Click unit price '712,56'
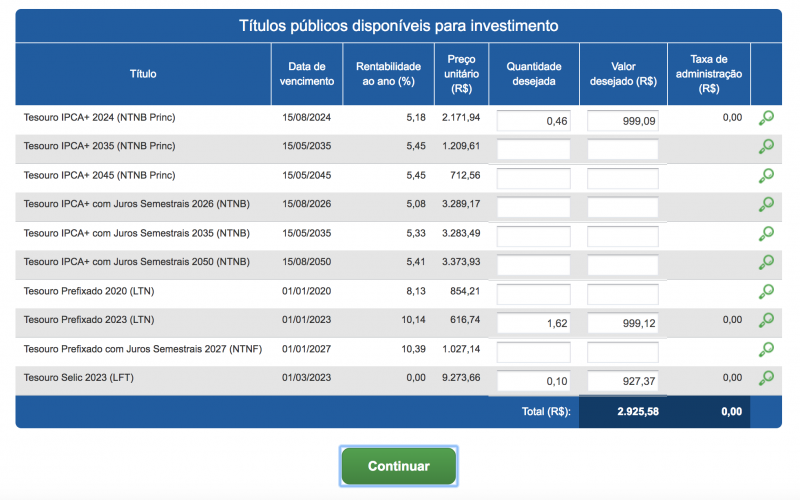The height and width of the screenshot is (500, 800). coord(465,175)
